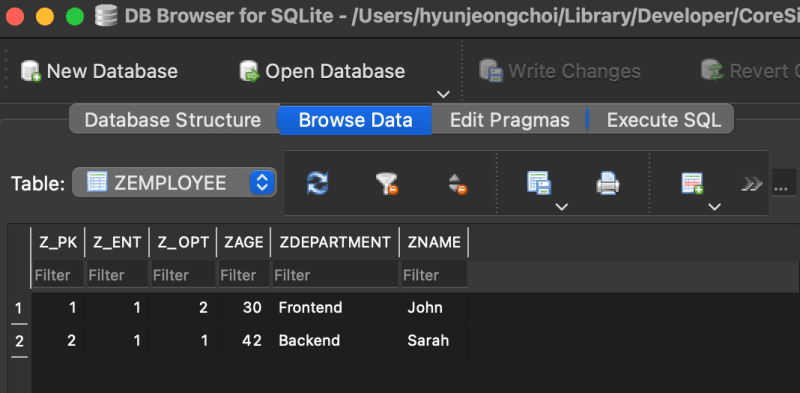Screen dimensions: 800x393
Task: Expand the toolbar overflow chevron under Open Database
Action: [x=444, y=94]
